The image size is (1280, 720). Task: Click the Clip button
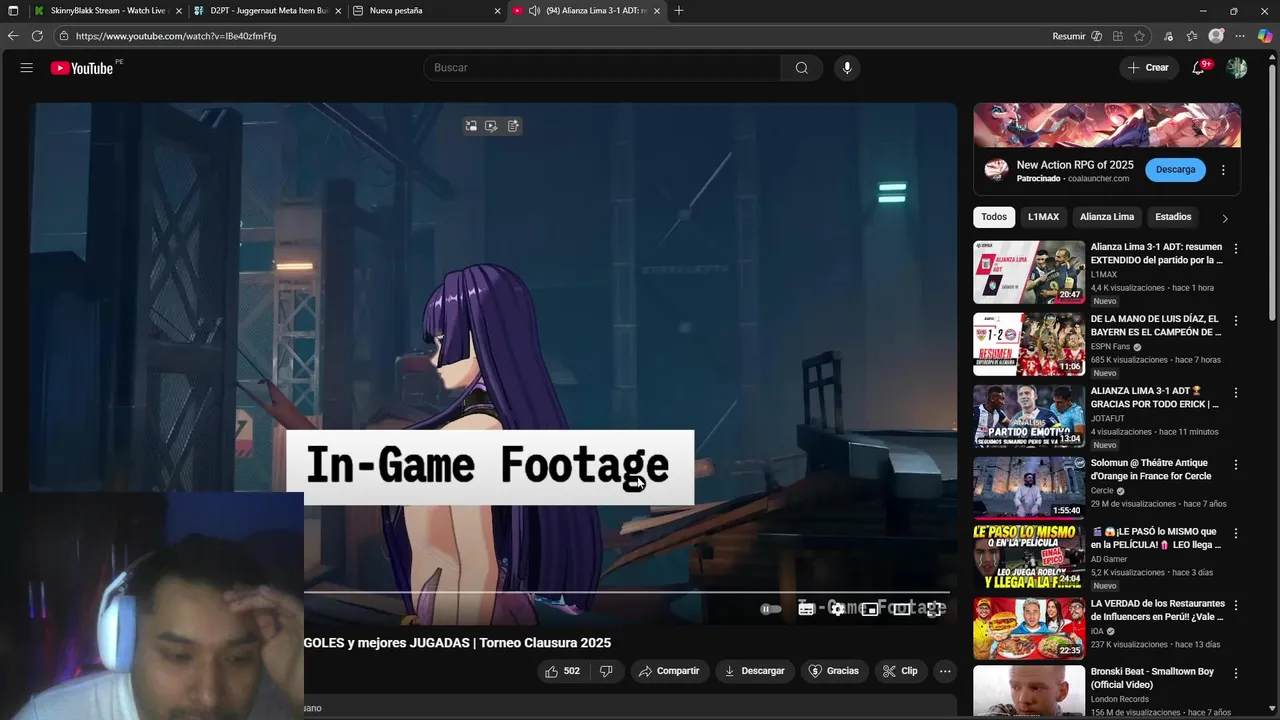tap(900, 671)
